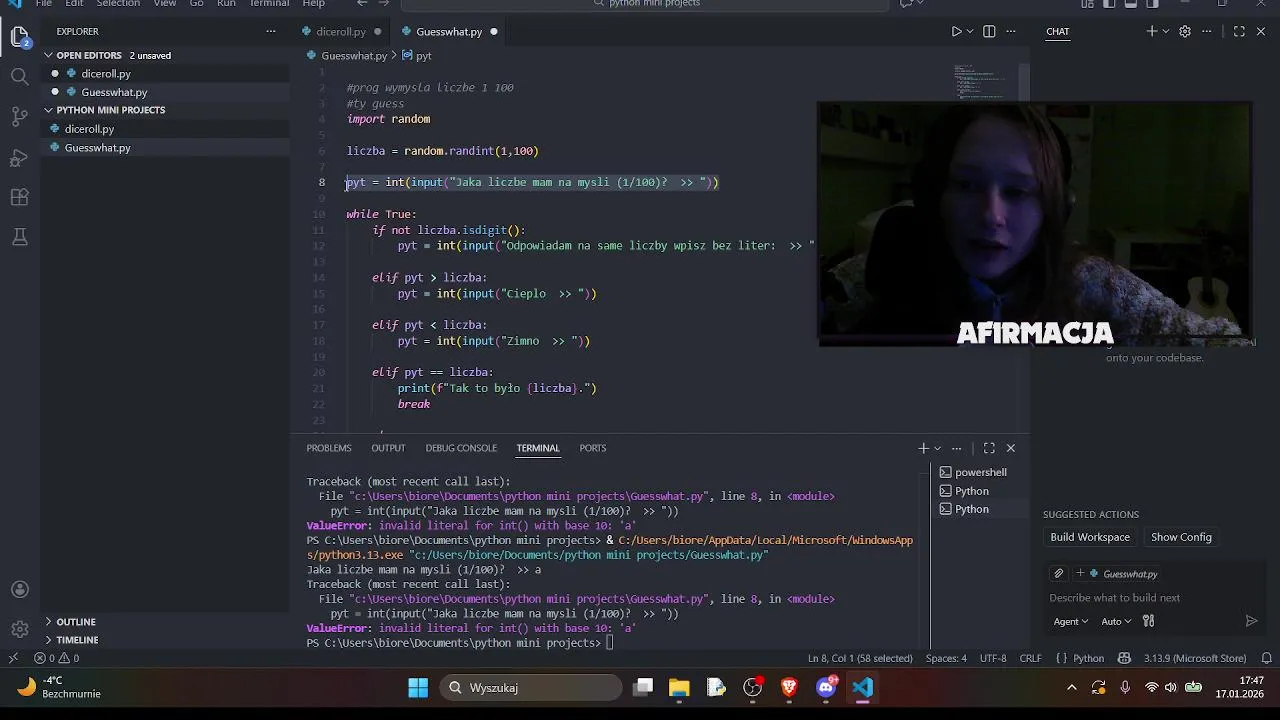Open Explorer views ellipsis menu
Image resolution: width=1280 pixels, height=720 pixels.
[x=270, y=32]
